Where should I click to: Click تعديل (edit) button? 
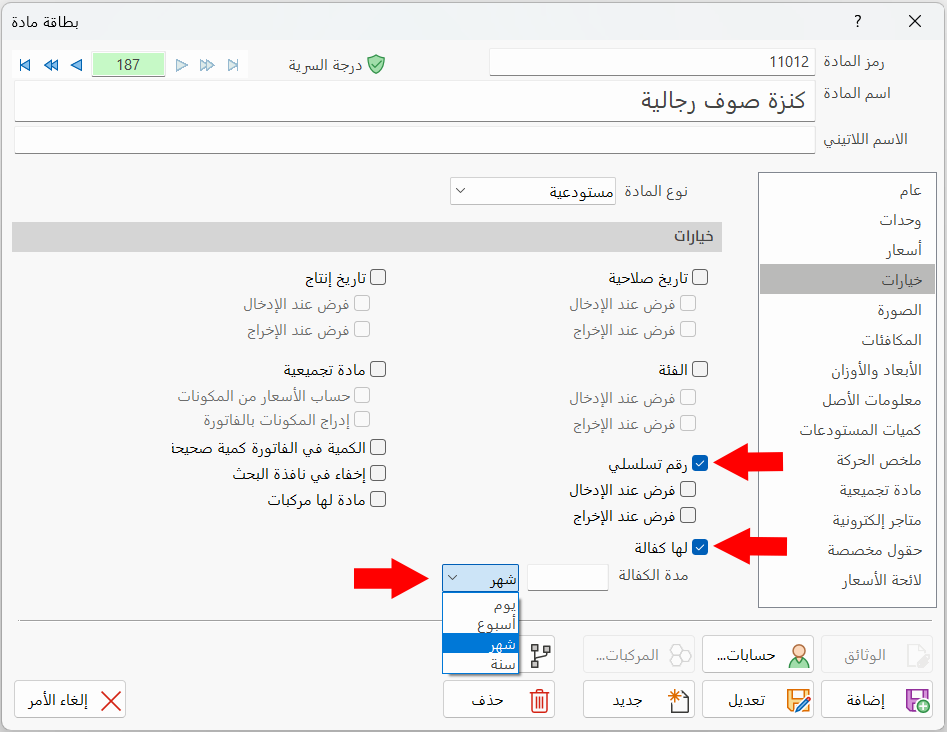pyautogui.click(x=758, y=699)
